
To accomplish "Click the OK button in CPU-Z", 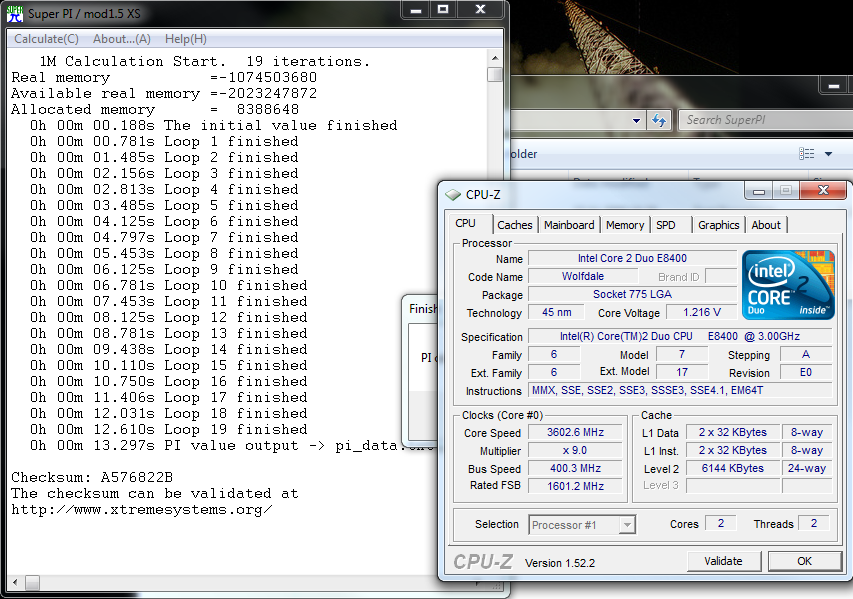I will point(804,561).
